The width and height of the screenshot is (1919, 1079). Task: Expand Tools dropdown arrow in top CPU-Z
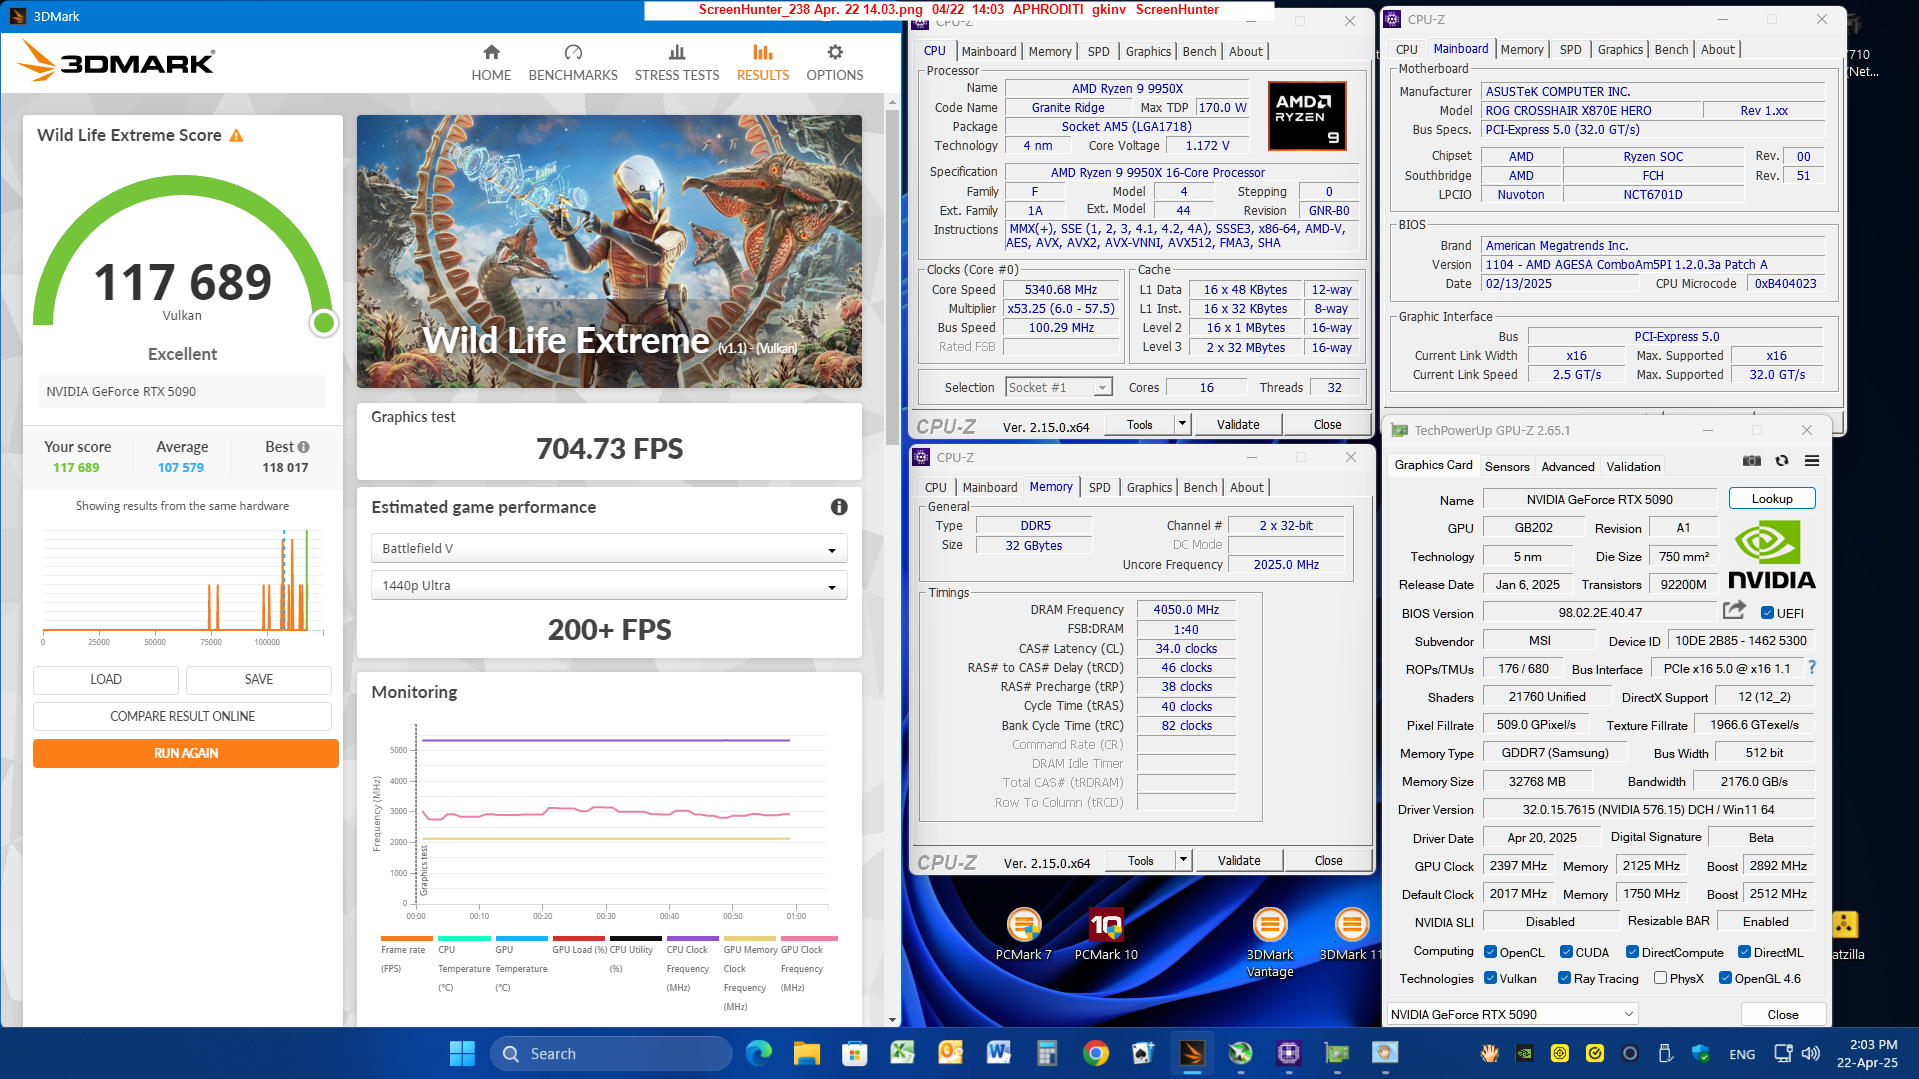click(1182, 424)
